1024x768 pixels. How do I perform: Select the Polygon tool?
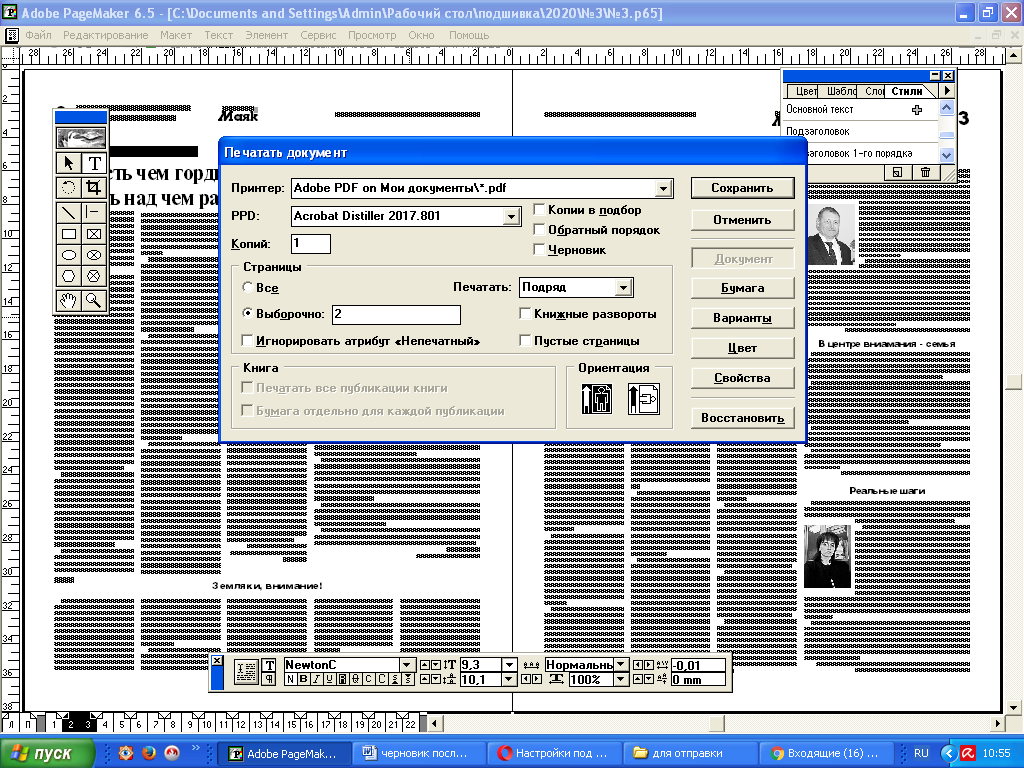(69, 276)
